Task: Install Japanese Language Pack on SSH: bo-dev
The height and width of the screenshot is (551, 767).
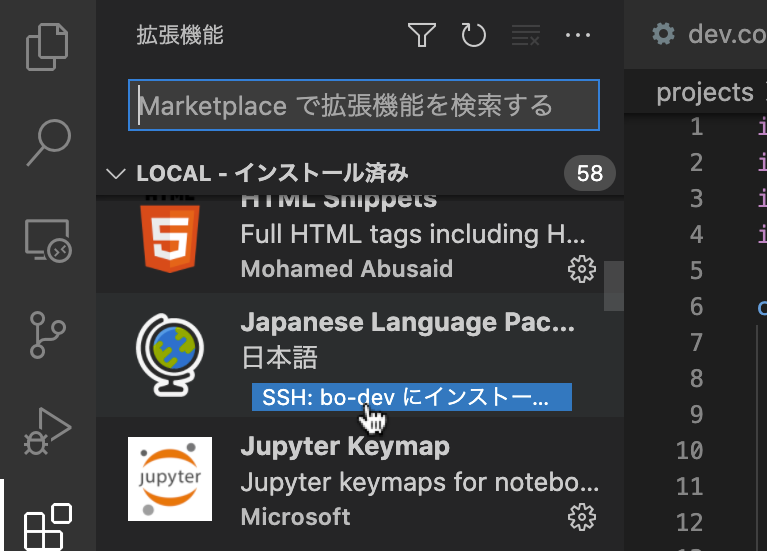Action: point(411,397)
